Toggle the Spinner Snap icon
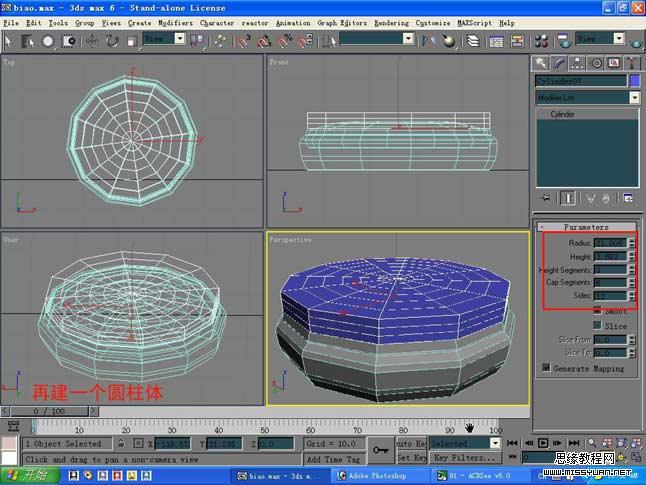This screenshot has height=485, width=646. coord(305,41)
